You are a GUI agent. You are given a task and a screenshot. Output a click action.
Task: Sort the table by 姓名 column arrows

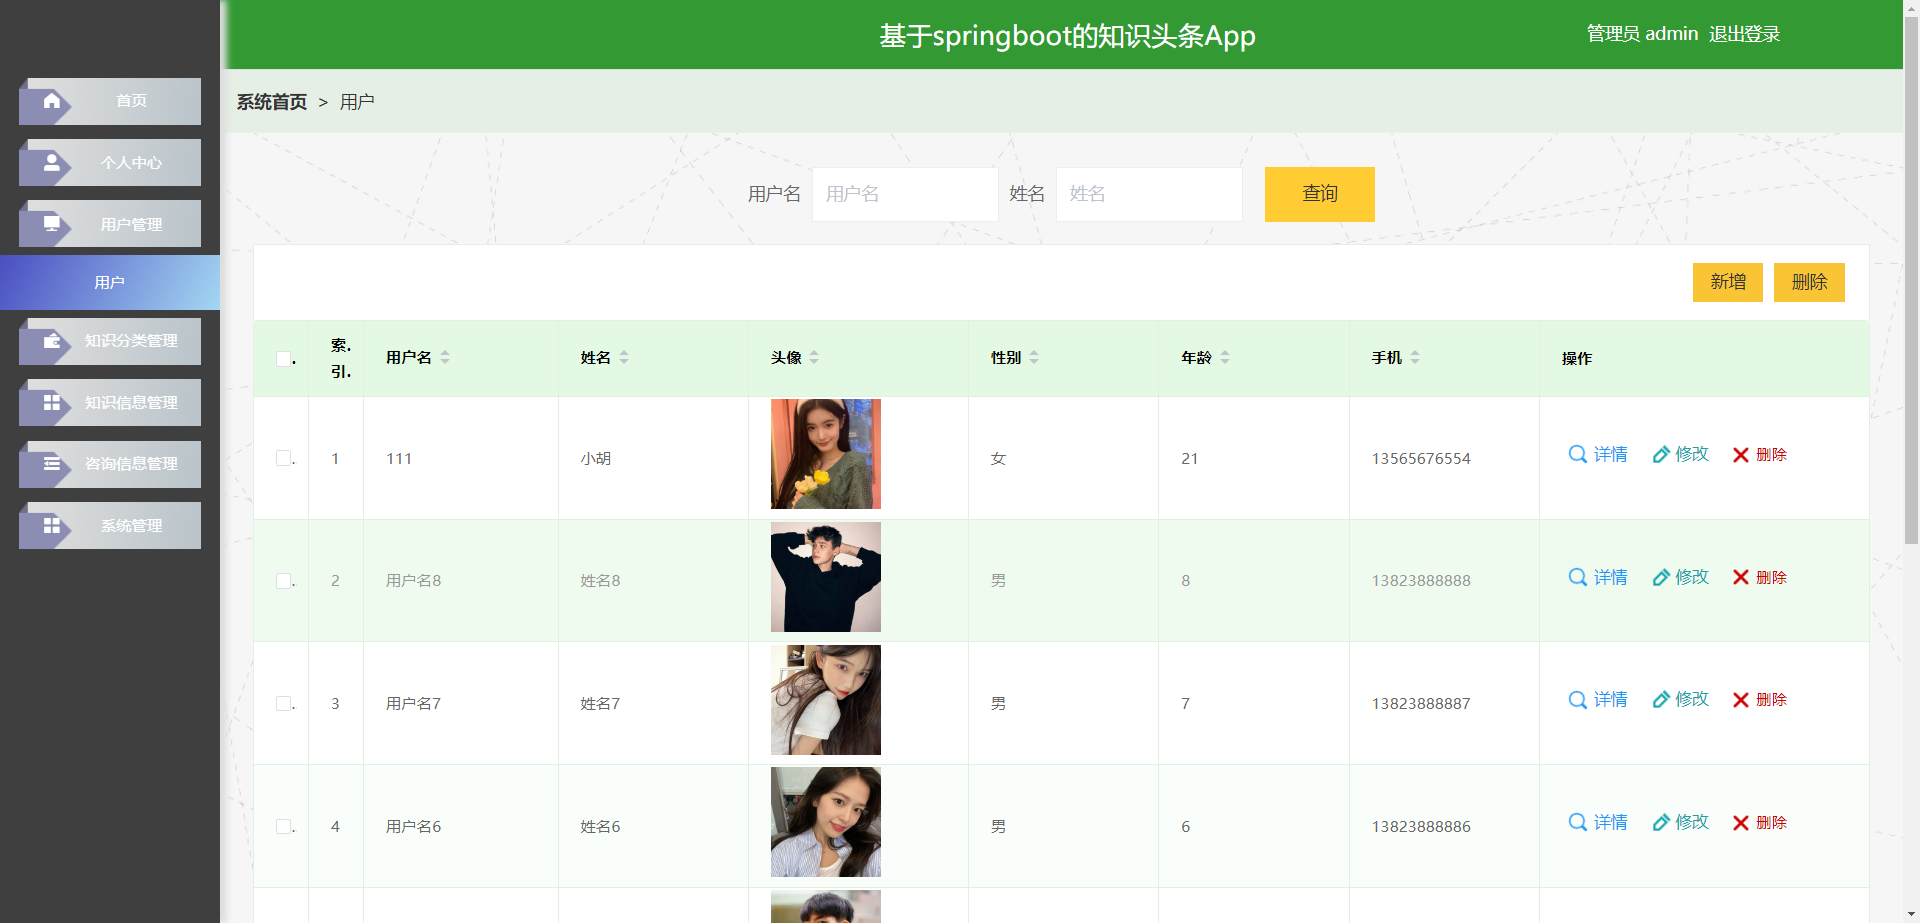tap(624, 357)
